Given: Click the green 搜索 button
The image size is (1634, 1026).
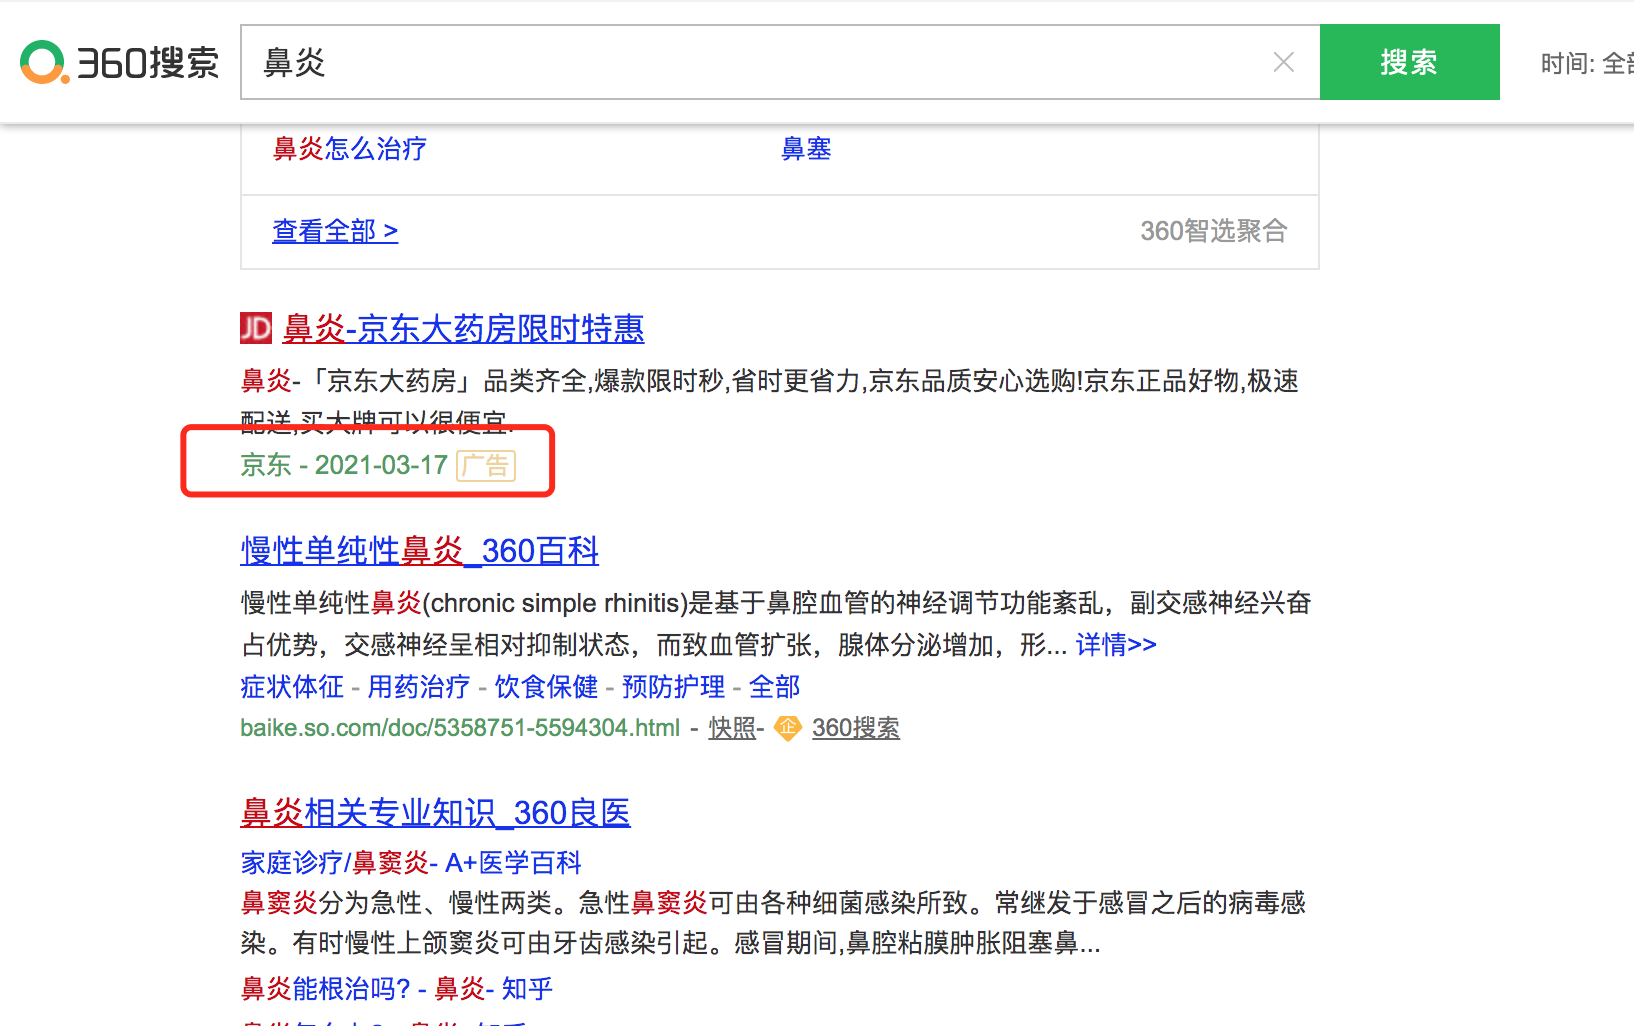Looking at the screenshot, I should [x=1409, y=62].
